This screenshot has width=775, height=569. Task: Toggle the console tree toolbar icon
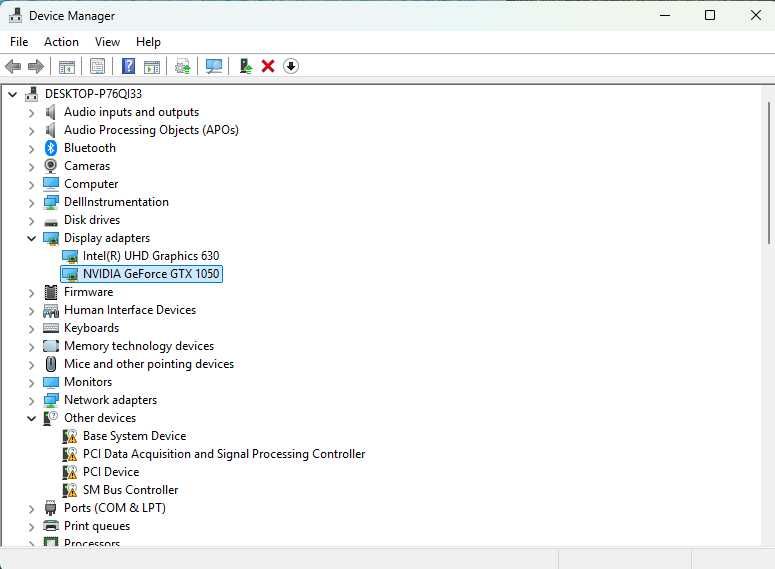pos(67,66)
